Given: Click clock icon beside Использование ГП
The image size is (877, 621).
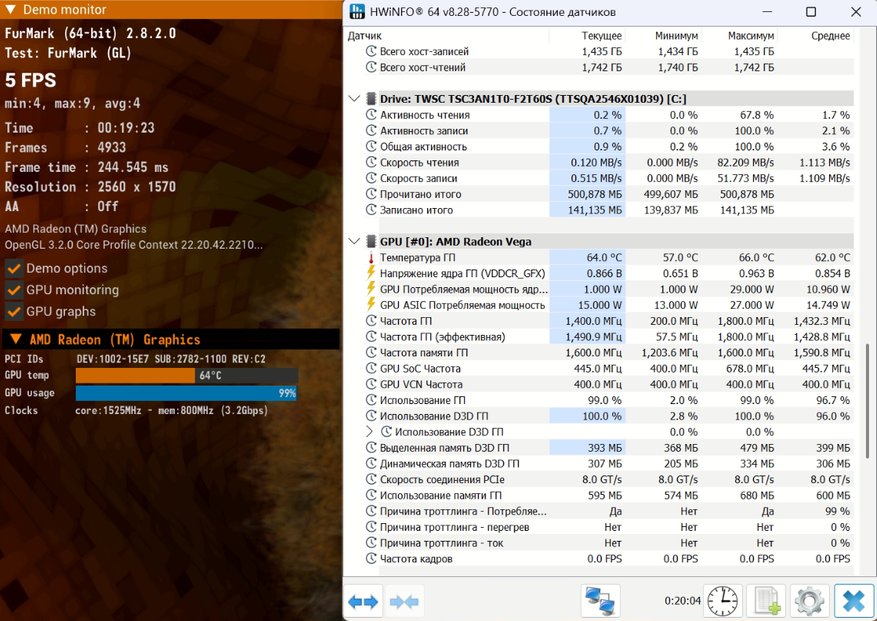Looking at the screenshot, I should pos(371,401).
